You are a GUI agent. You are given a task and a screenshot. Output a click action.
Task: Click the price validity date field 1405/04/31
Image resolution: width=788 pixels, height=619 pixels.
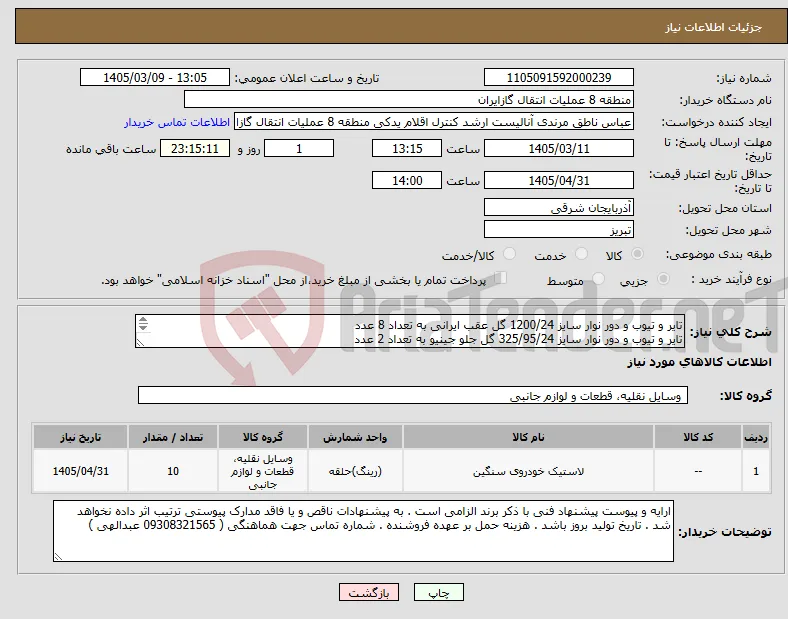558,180
